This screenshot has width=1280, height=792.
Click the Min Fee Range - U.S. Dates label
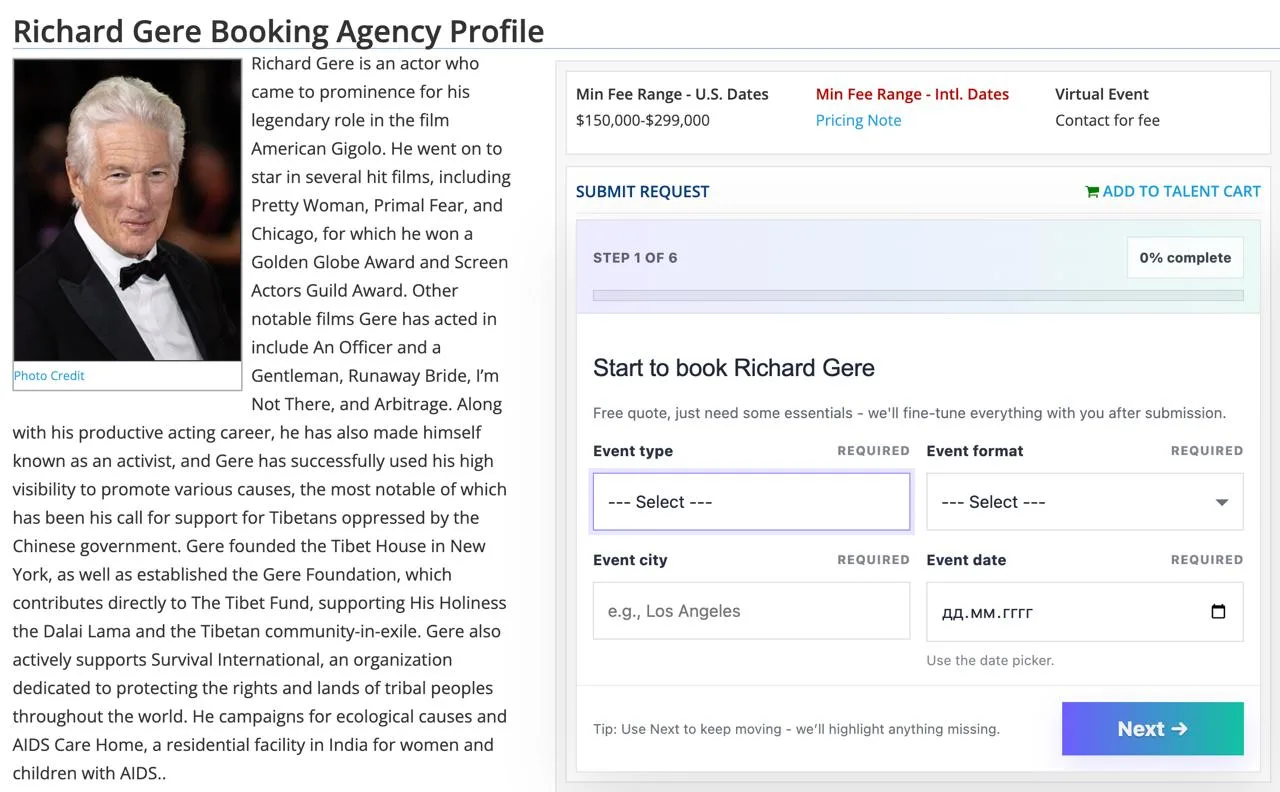(672, 94)
